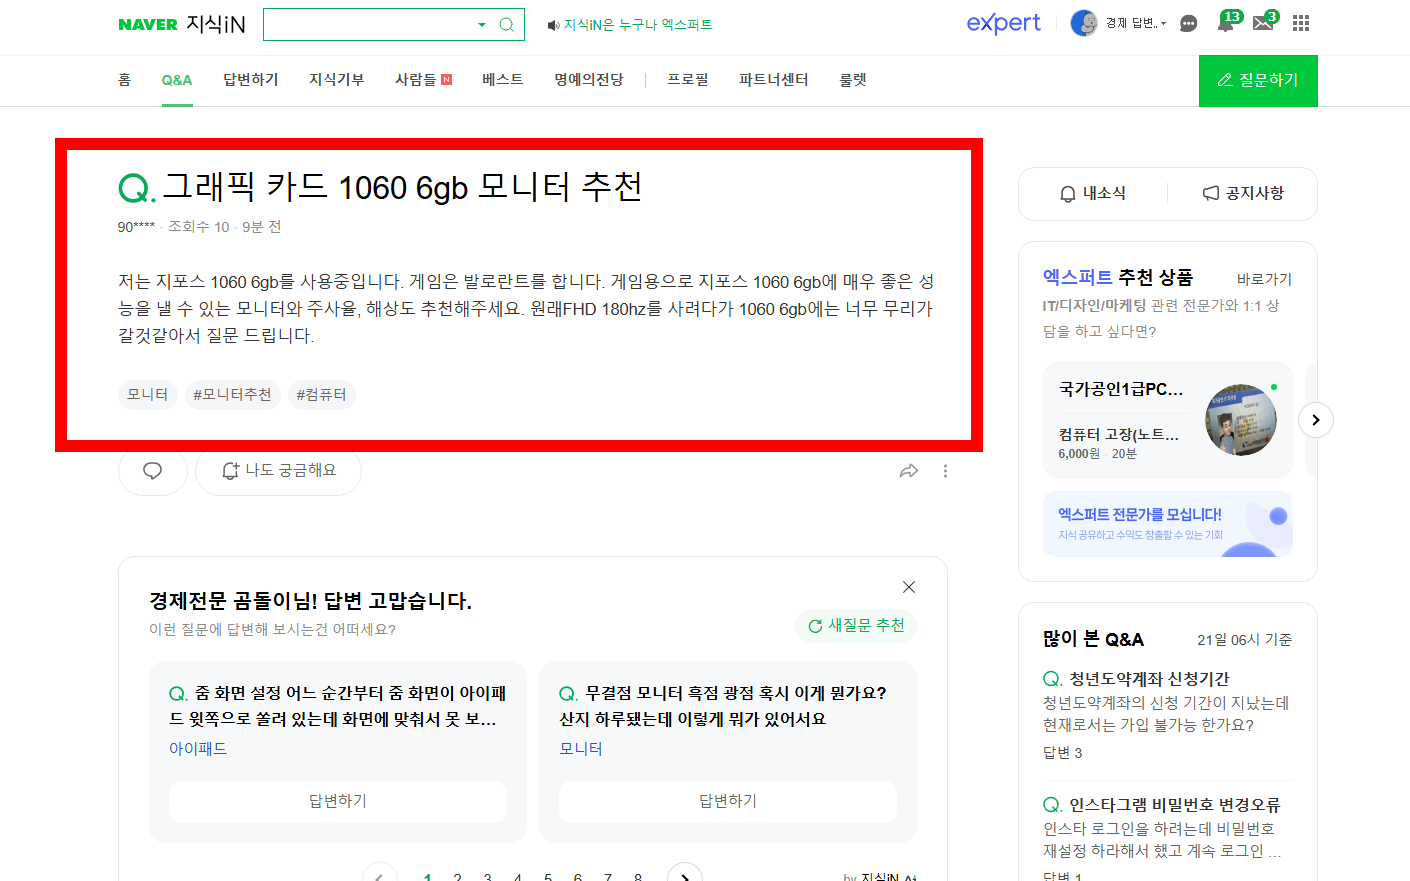Select the #컴퓨터 hashtag
1410x881 pixels.
321,395
